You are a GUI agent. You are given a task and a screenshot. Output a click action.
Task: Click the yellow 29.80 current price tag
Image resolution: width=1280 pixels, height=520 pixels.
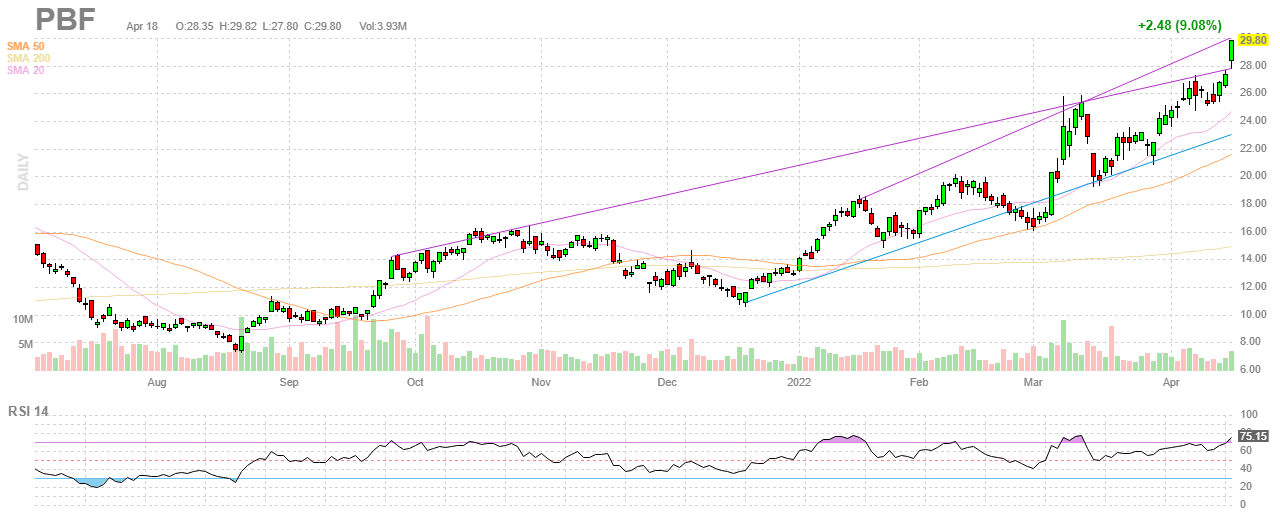1253,39
